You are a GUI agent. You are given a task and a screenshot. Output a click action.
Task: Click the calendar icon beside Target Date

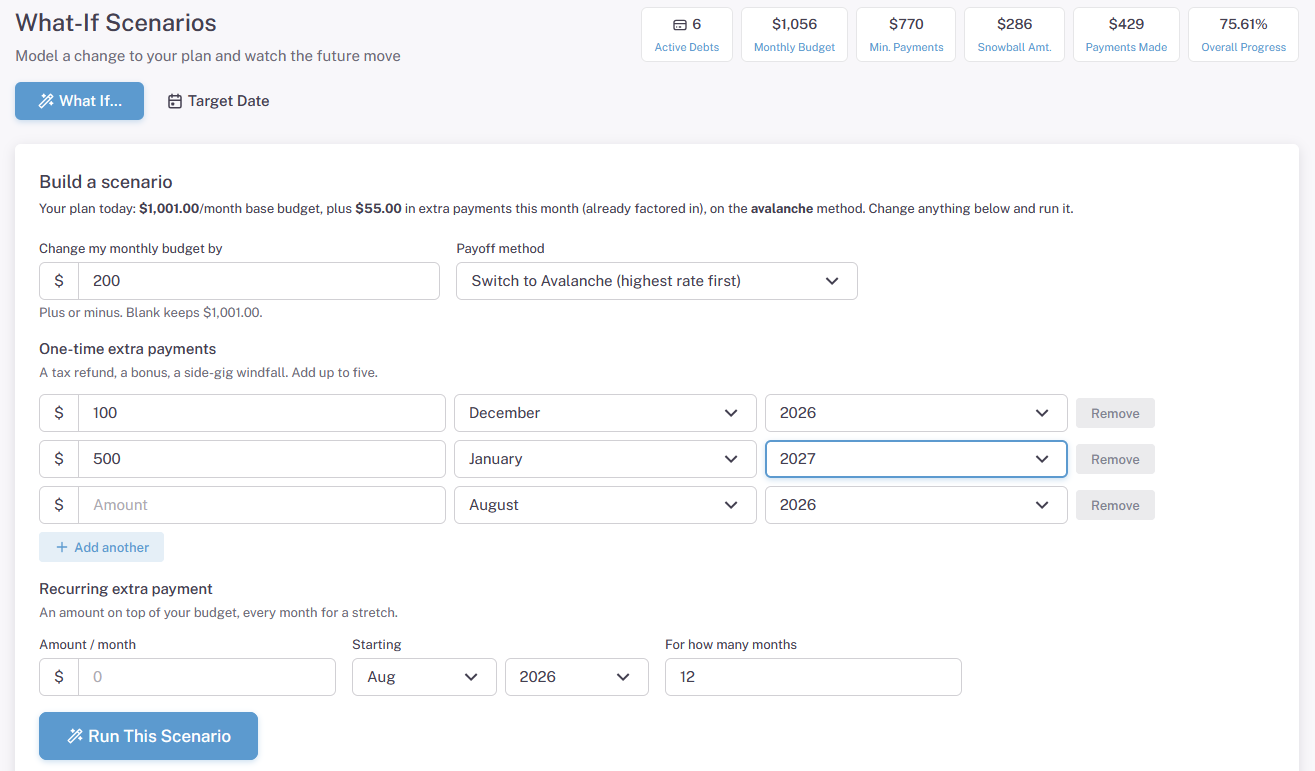click(175, 101)
